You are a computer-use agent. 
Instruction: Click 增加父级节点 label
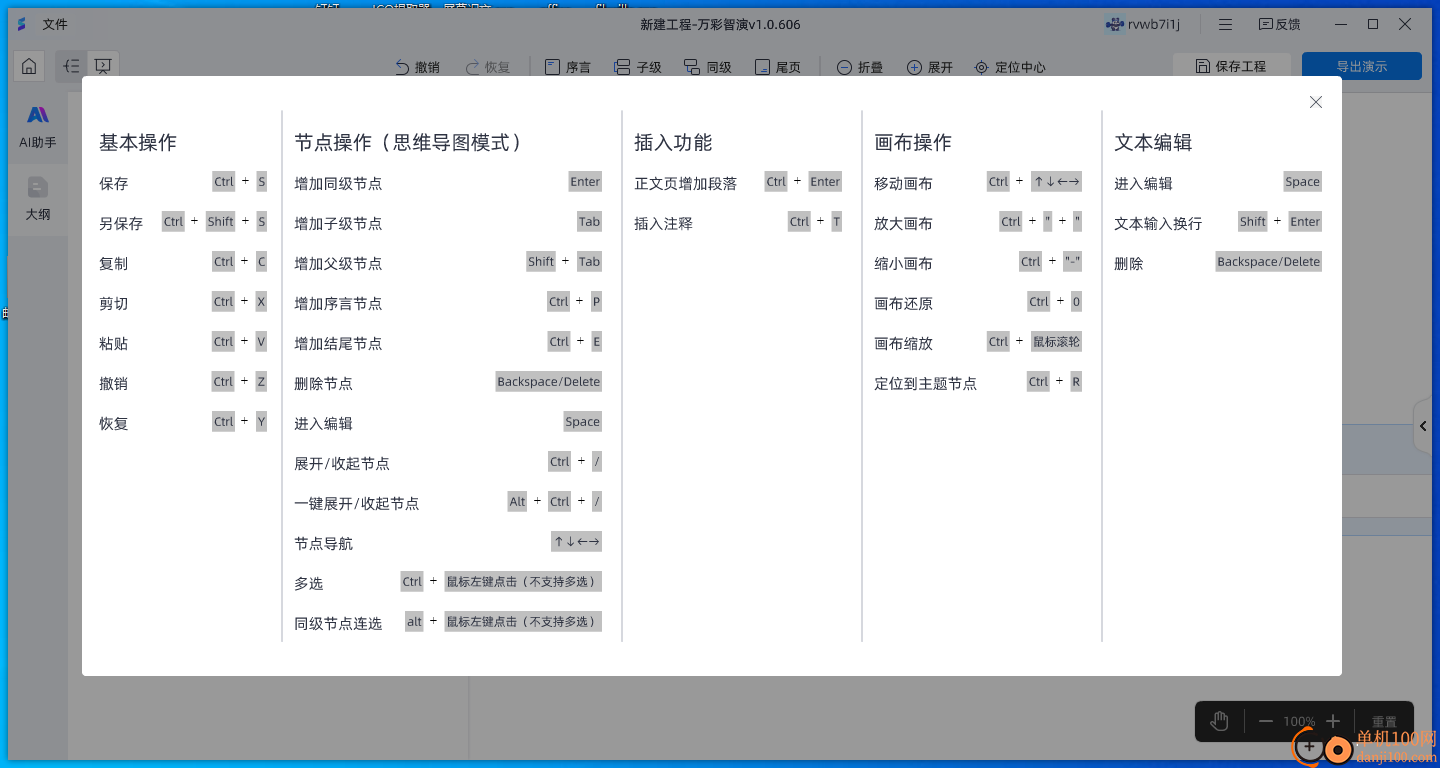(338, 263)
